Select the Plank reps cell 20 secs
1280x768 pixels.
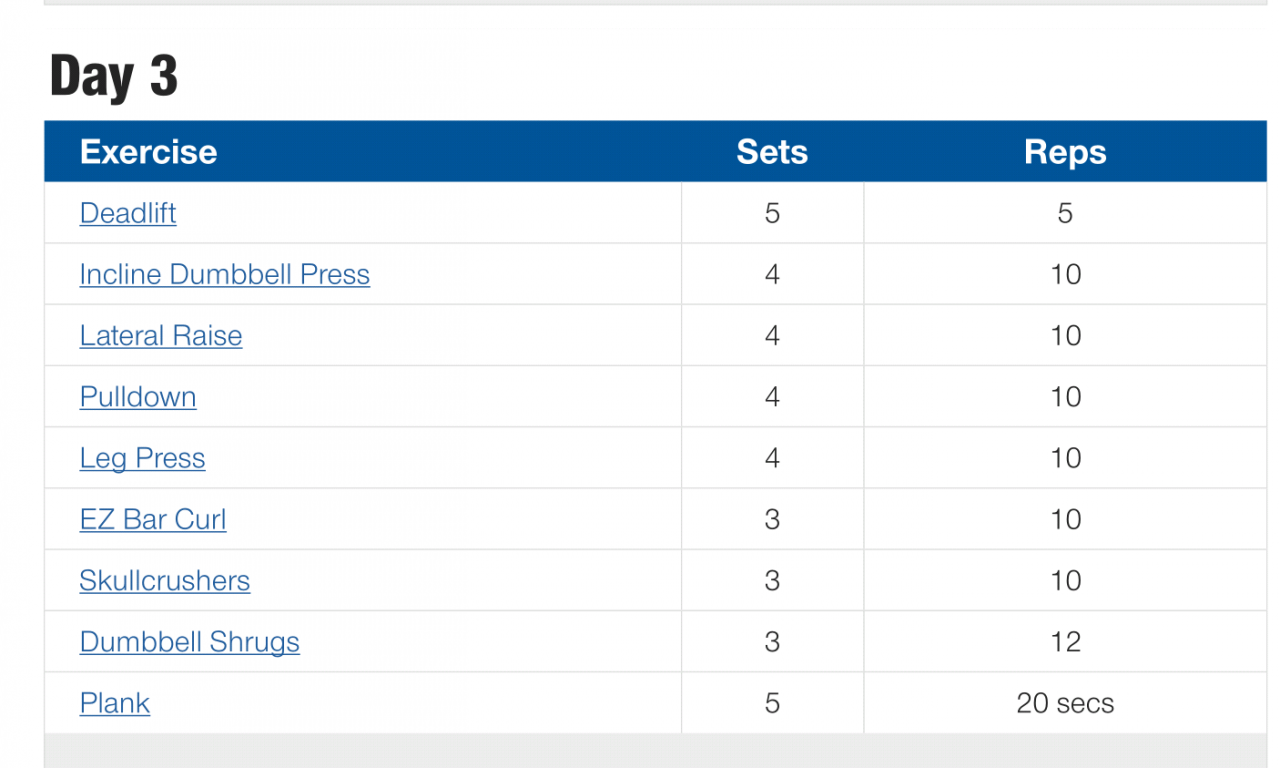(x=1065, y=703)
